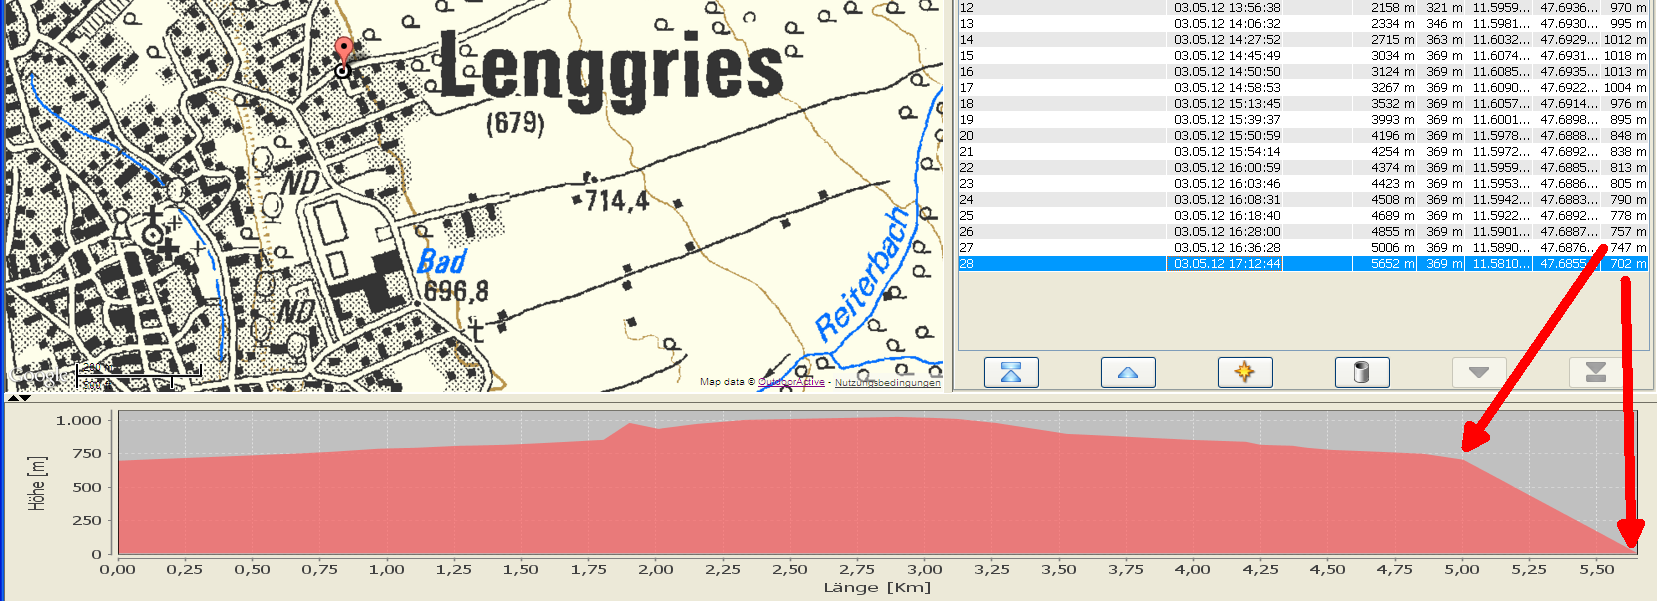Click the Google logo on the map
Image resolution: width=1657 pixels, height=601 pixels.
(40, 376)
